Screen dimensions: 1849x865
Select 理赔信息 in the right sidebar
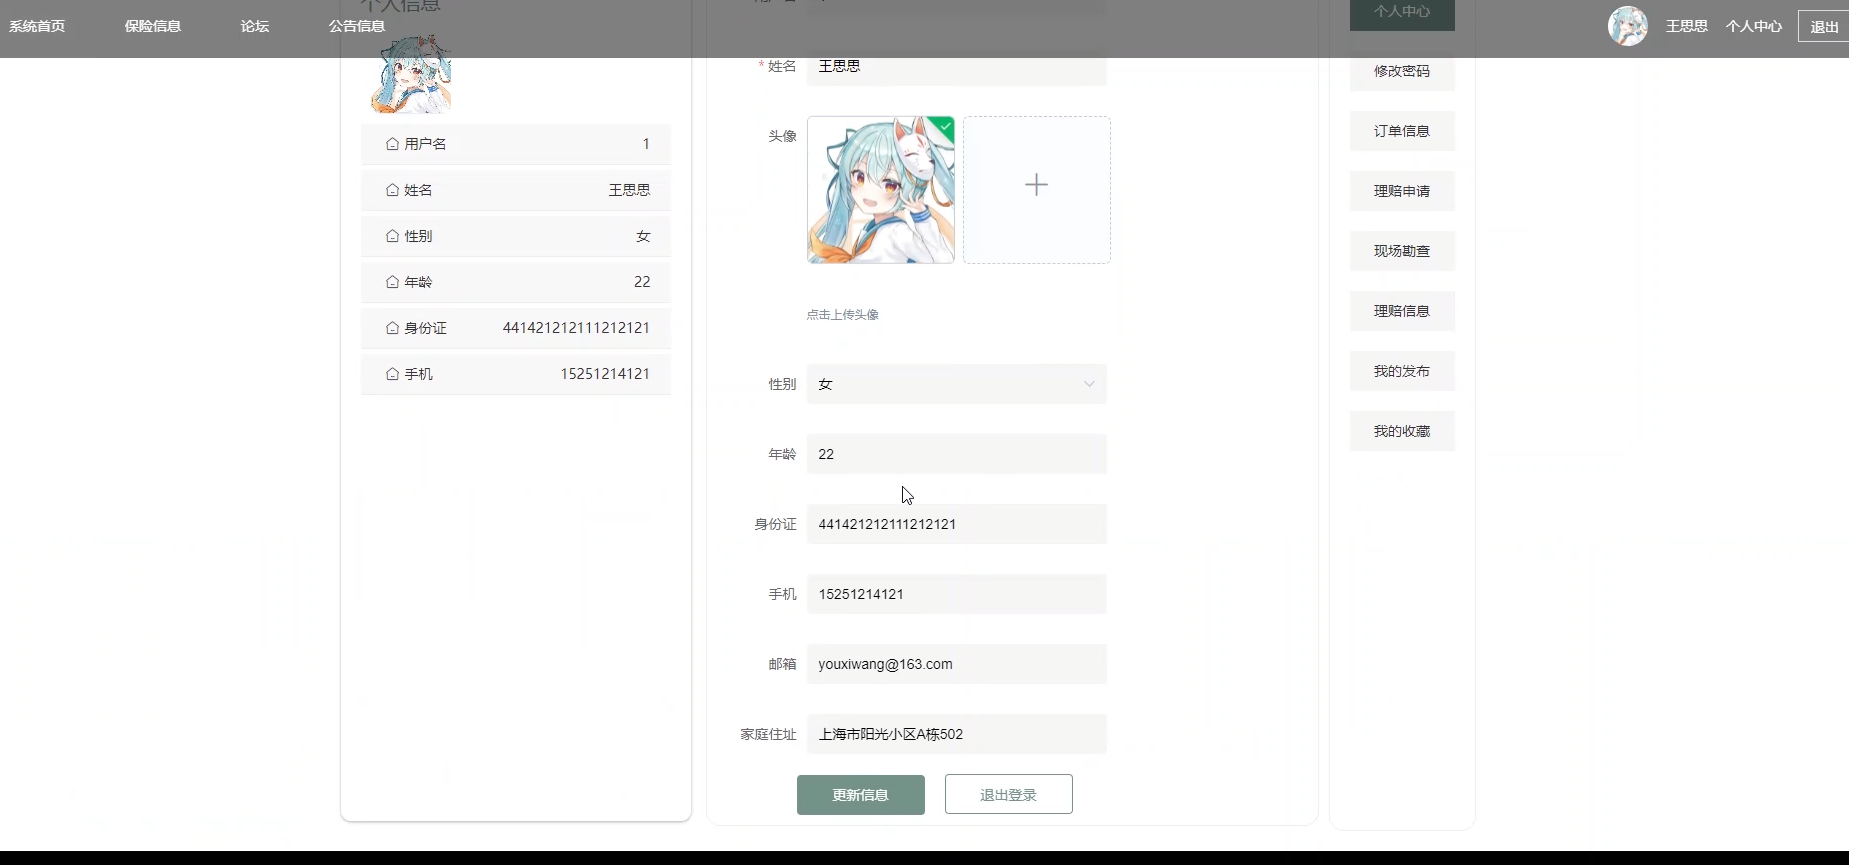[1402, 311]
